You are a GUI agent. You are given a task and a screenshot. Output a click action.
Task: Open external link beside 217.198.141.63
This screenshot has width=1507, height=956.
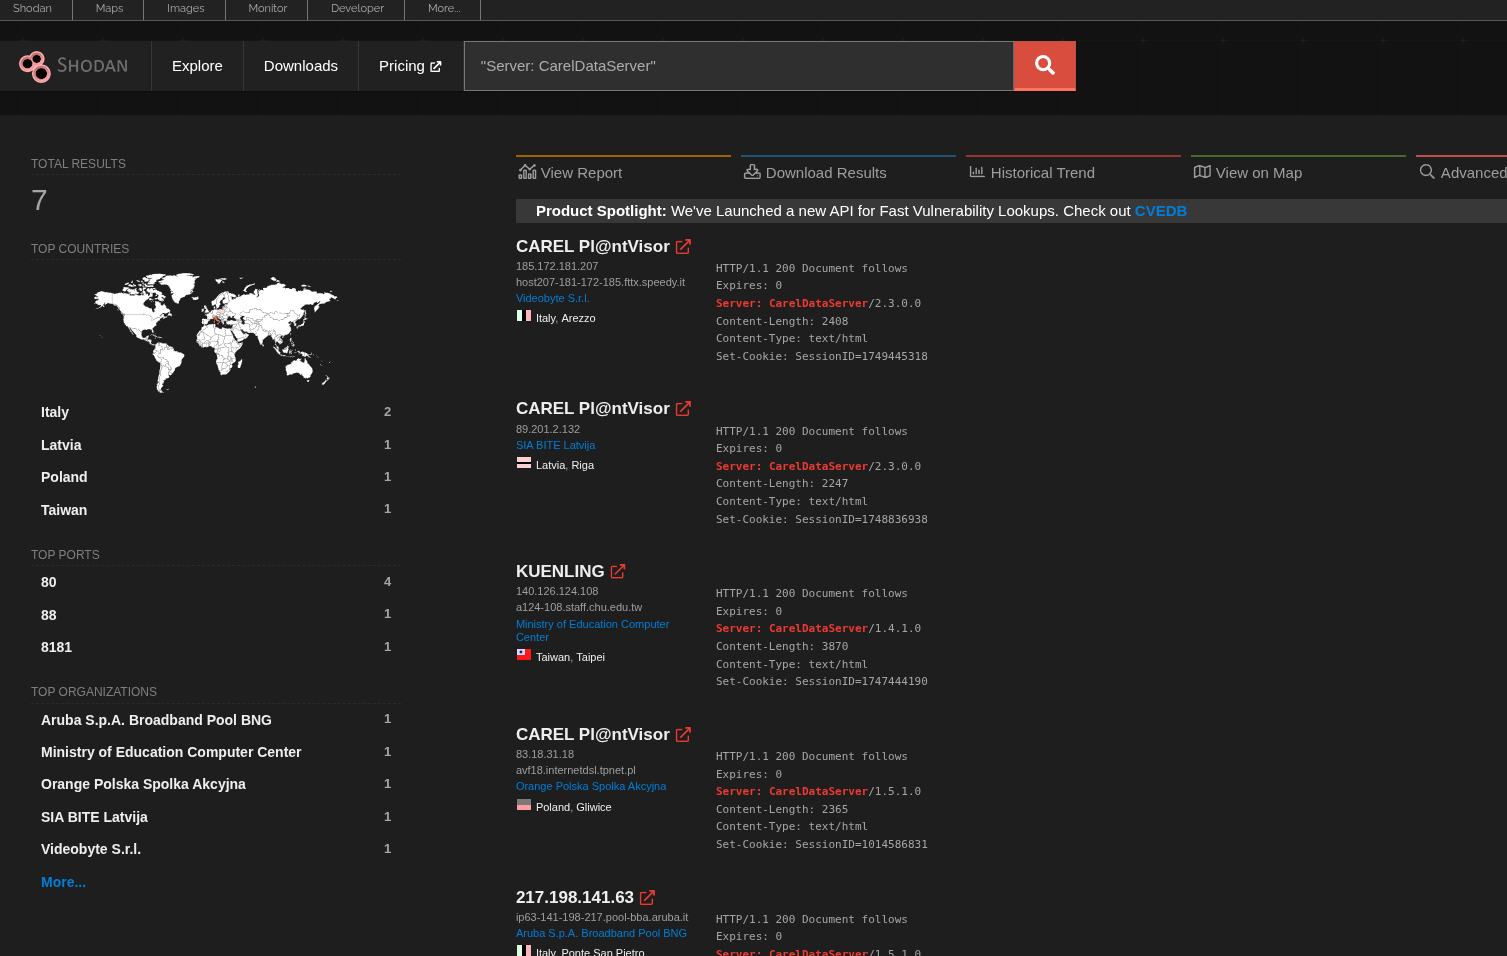[x=646, y=897]
